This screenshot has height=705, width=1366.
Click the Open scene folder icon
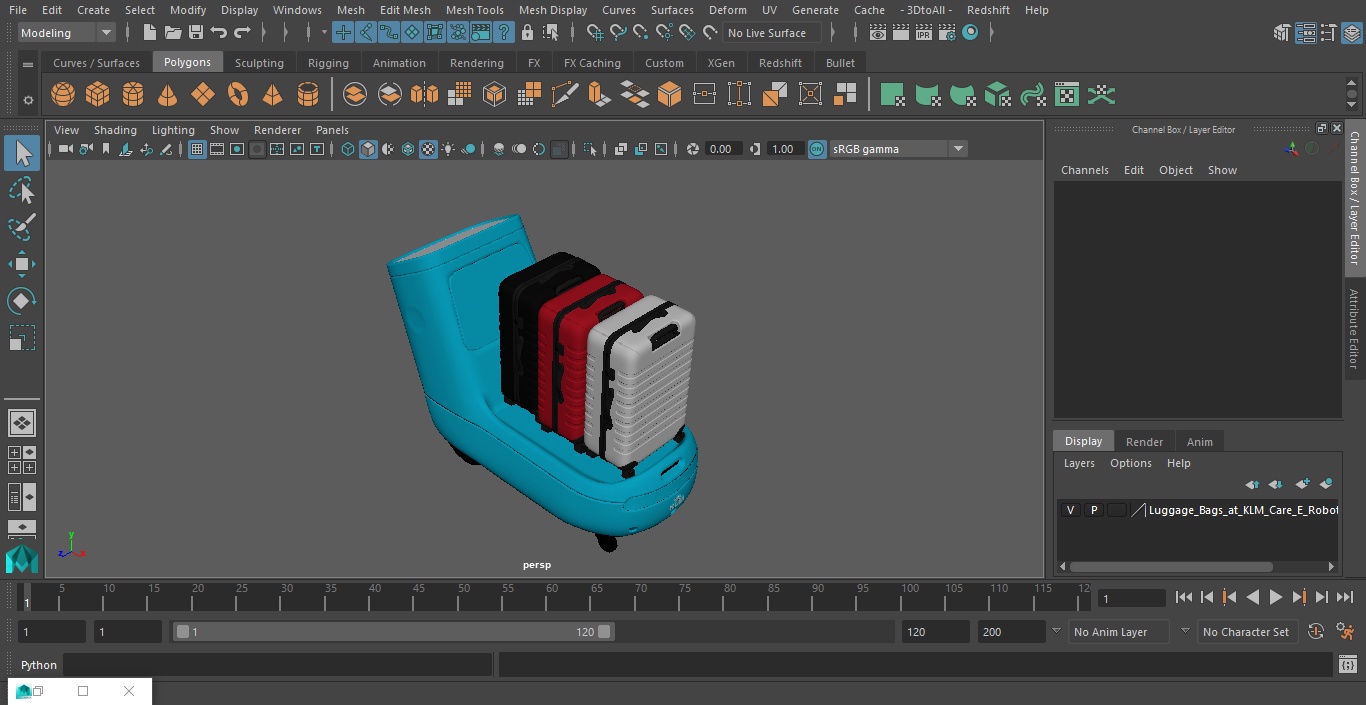point(173,33)
